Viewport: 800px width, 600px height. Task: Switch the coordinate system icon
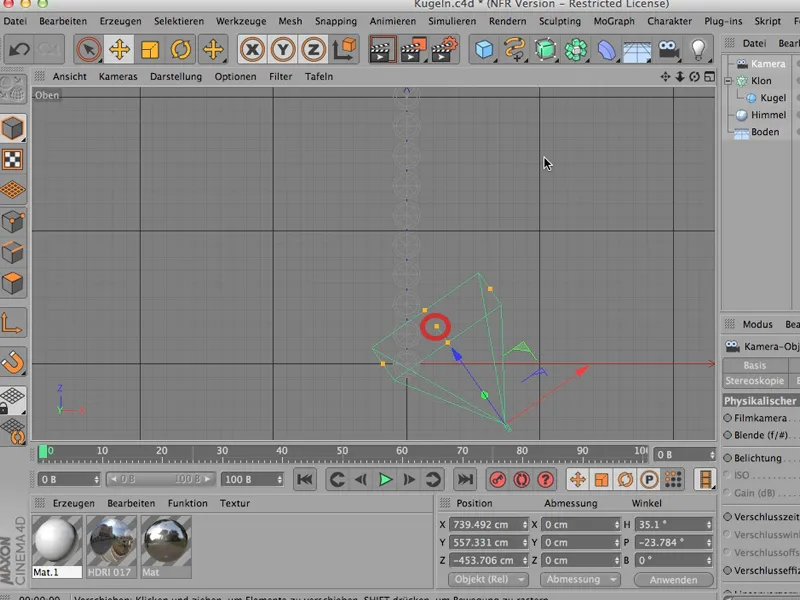[x=344, y=49]
